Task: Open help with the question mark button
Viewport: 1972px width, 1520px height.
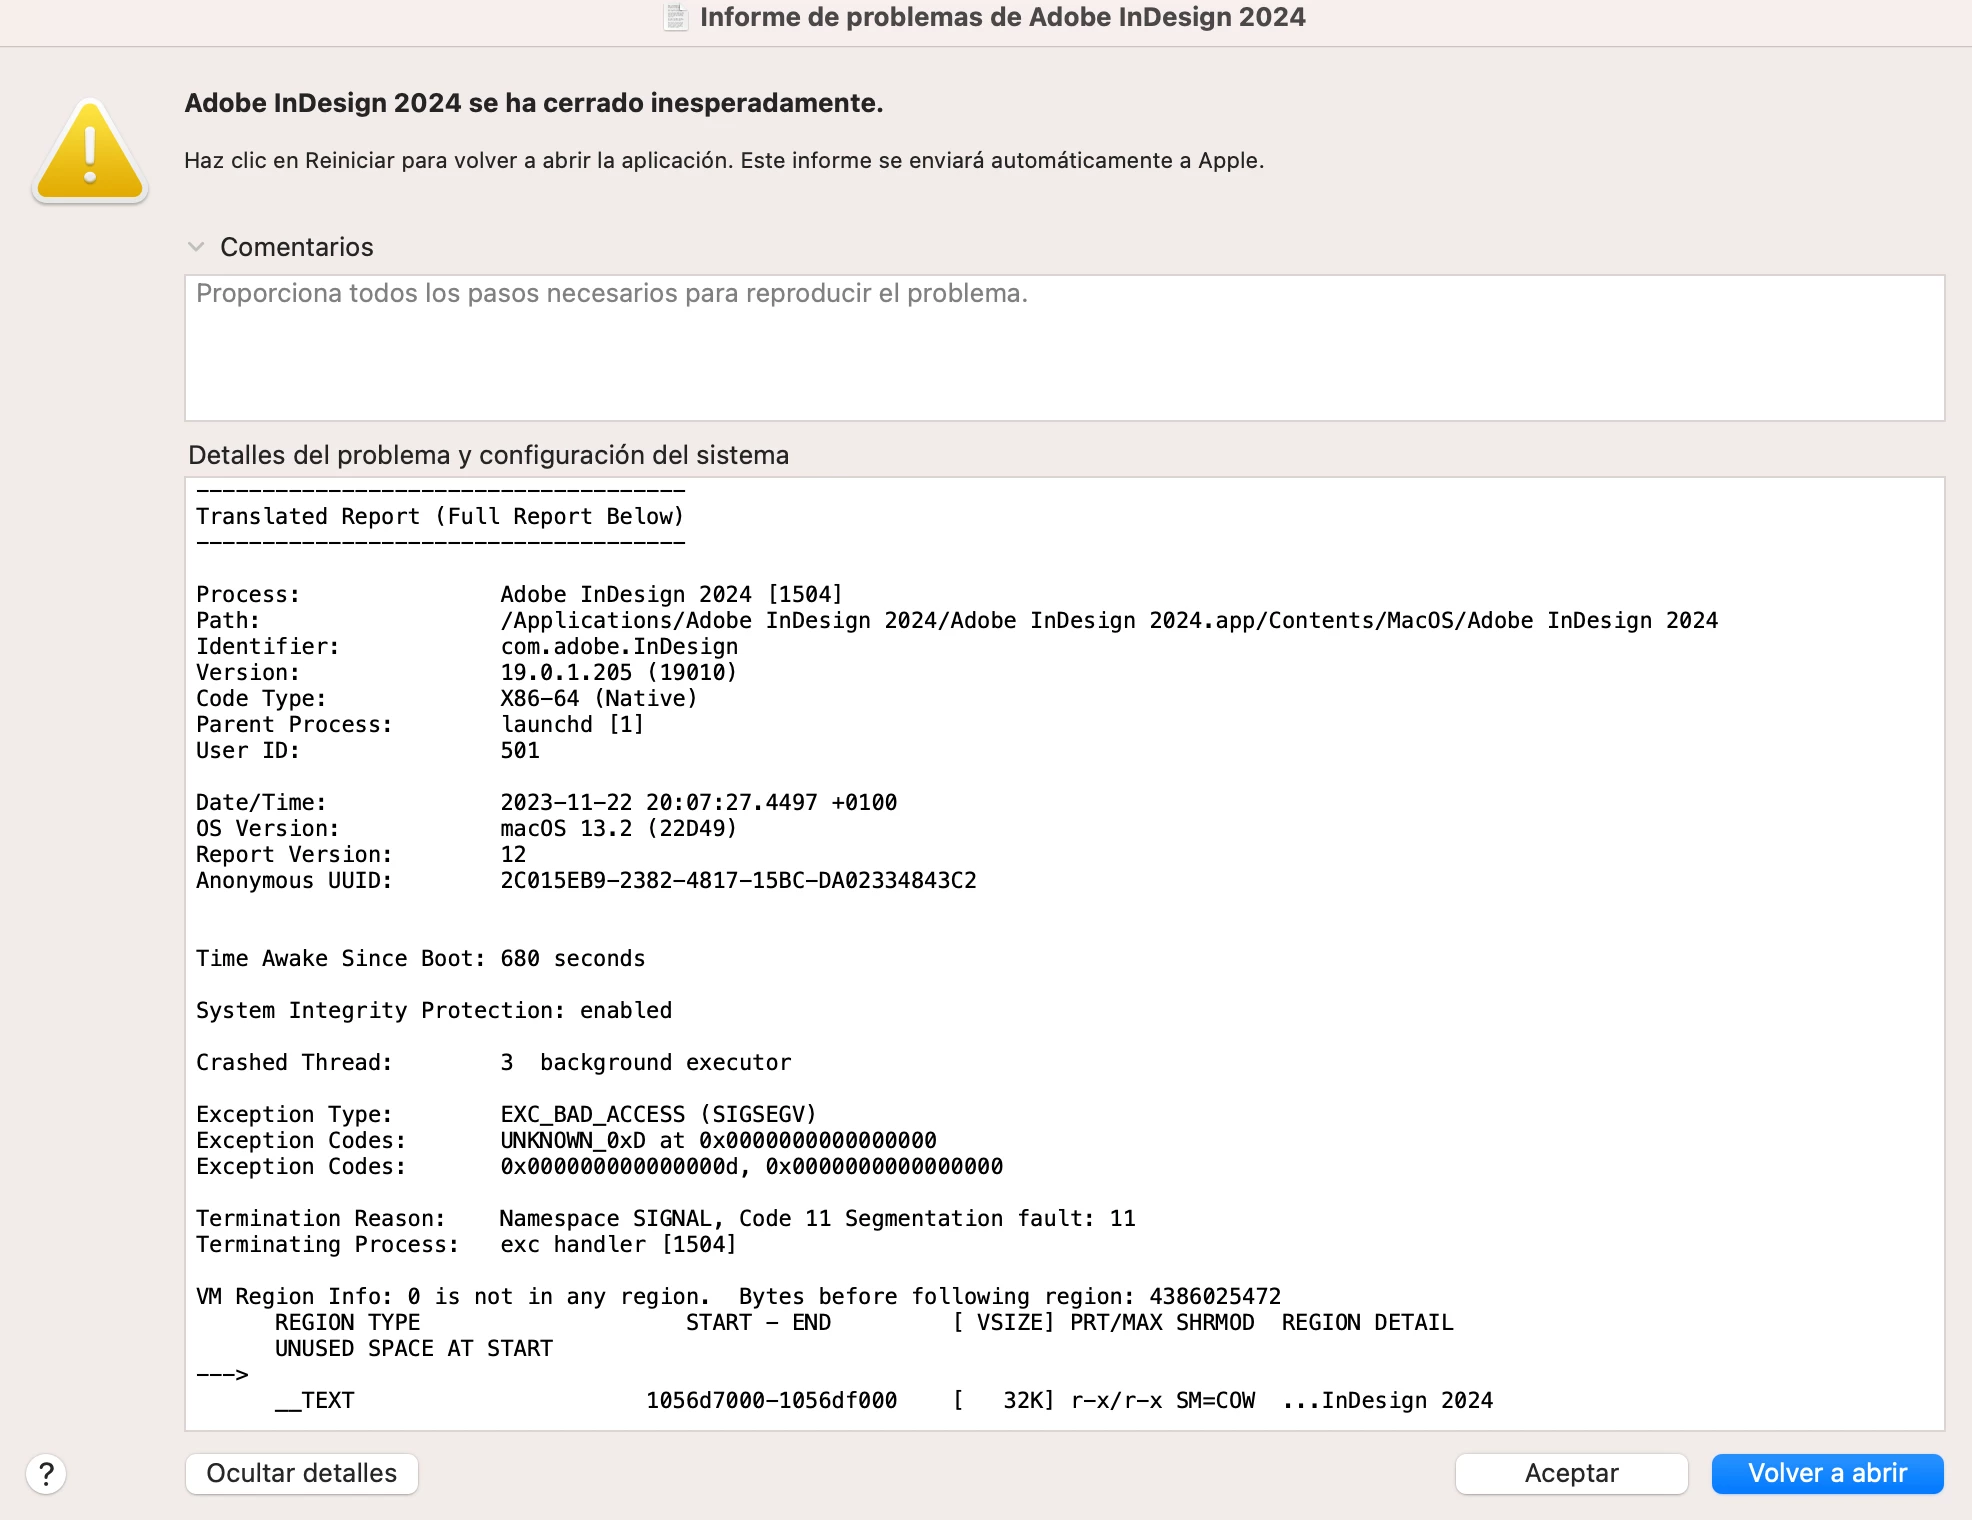Action: tap(46, 1473)
